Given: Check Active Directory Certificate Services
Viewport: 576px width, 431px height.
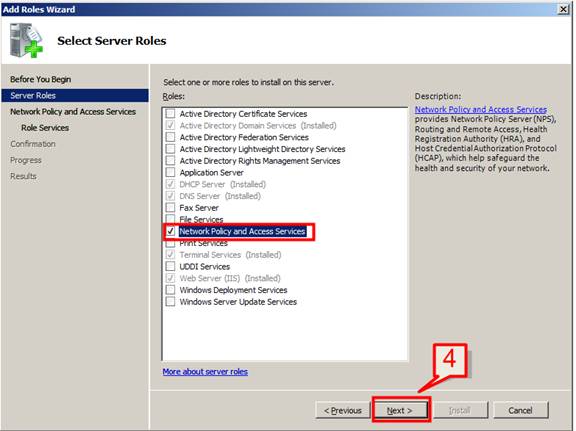Looking at the screenshot, I should 170,114.
